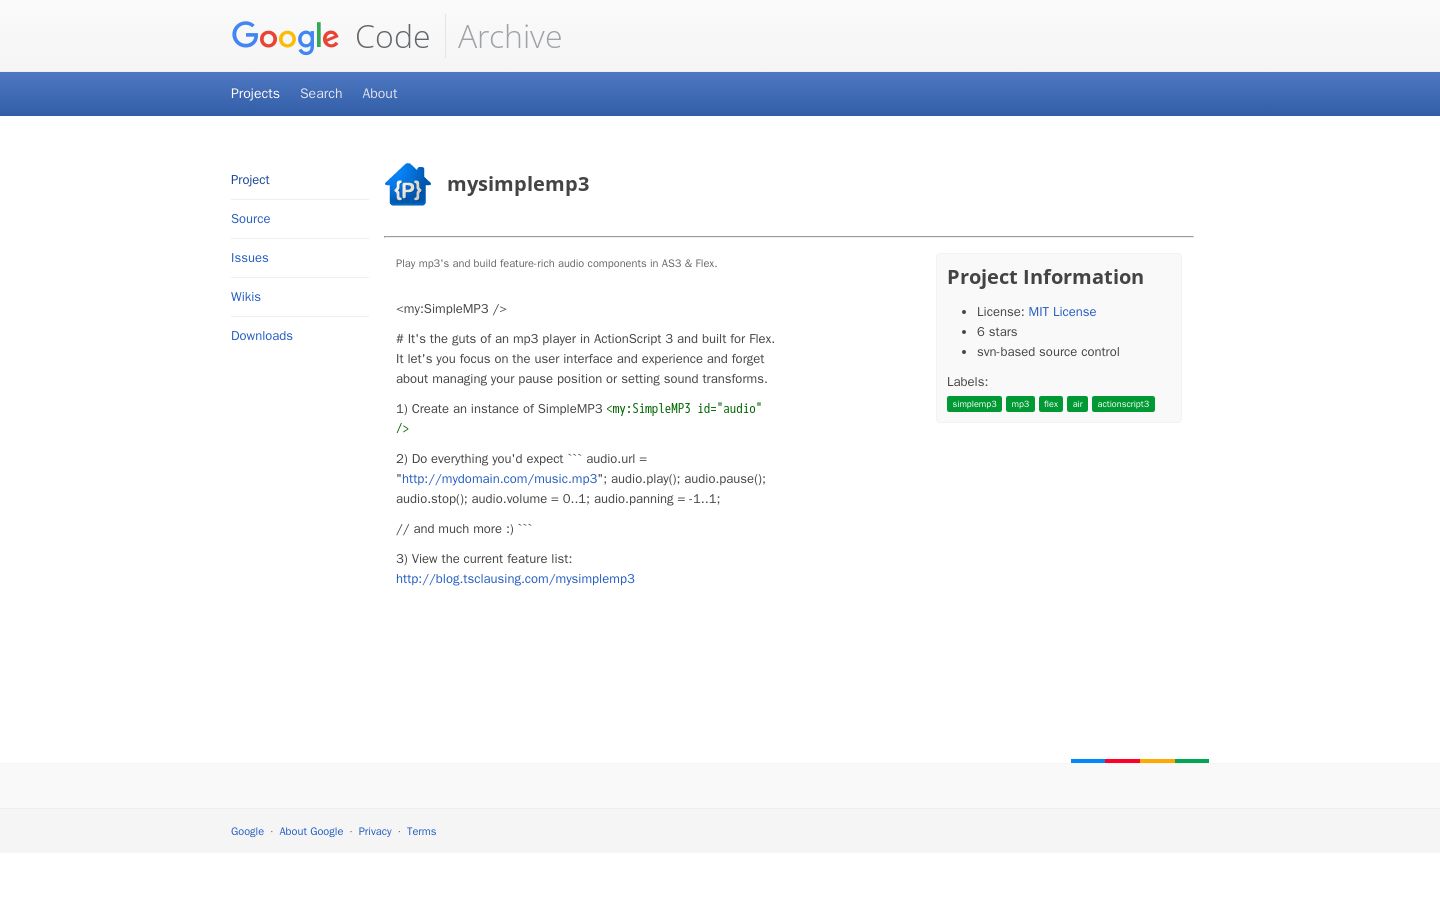Click the Google footer link
The width and height of the screenshot is (1440, 900).
247,832
